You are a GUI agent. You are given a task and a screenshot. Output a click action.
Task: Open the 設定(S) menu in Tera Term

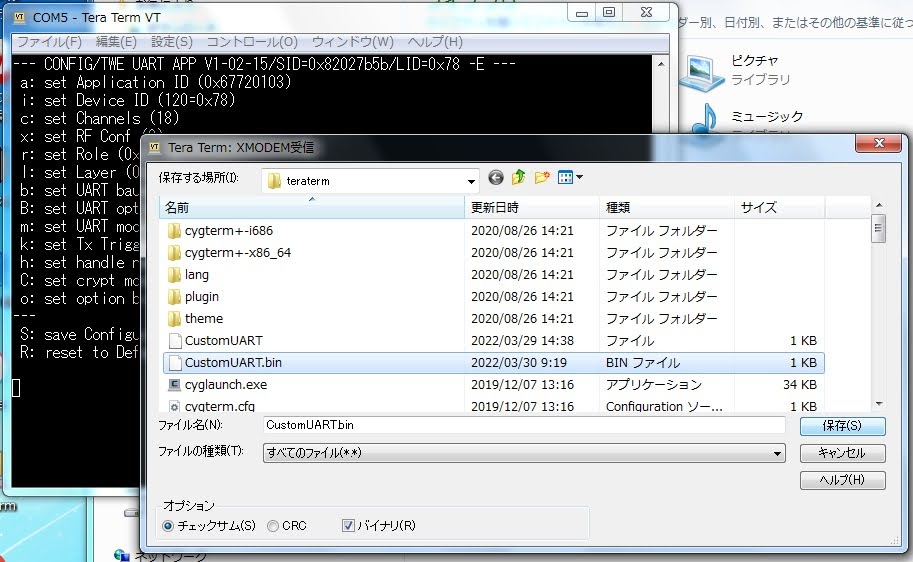(172, 42)
